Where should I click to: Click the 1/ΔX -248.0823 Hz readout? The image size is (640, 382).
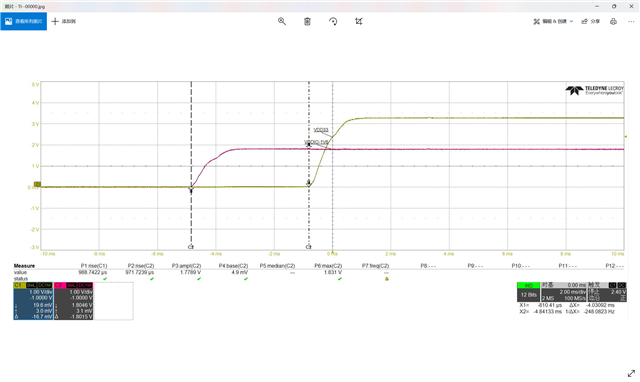590,311
